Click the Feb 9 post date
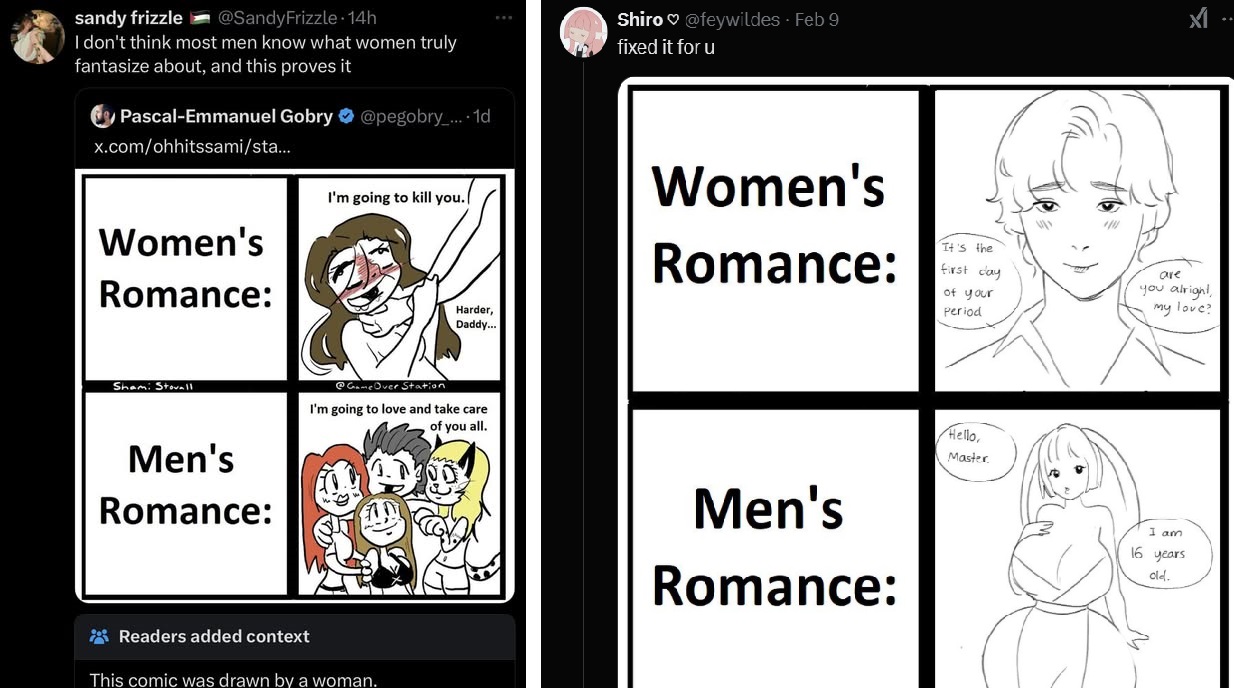Image resolution: width=1234 pixels, height=688 pixels. [816, 20]
